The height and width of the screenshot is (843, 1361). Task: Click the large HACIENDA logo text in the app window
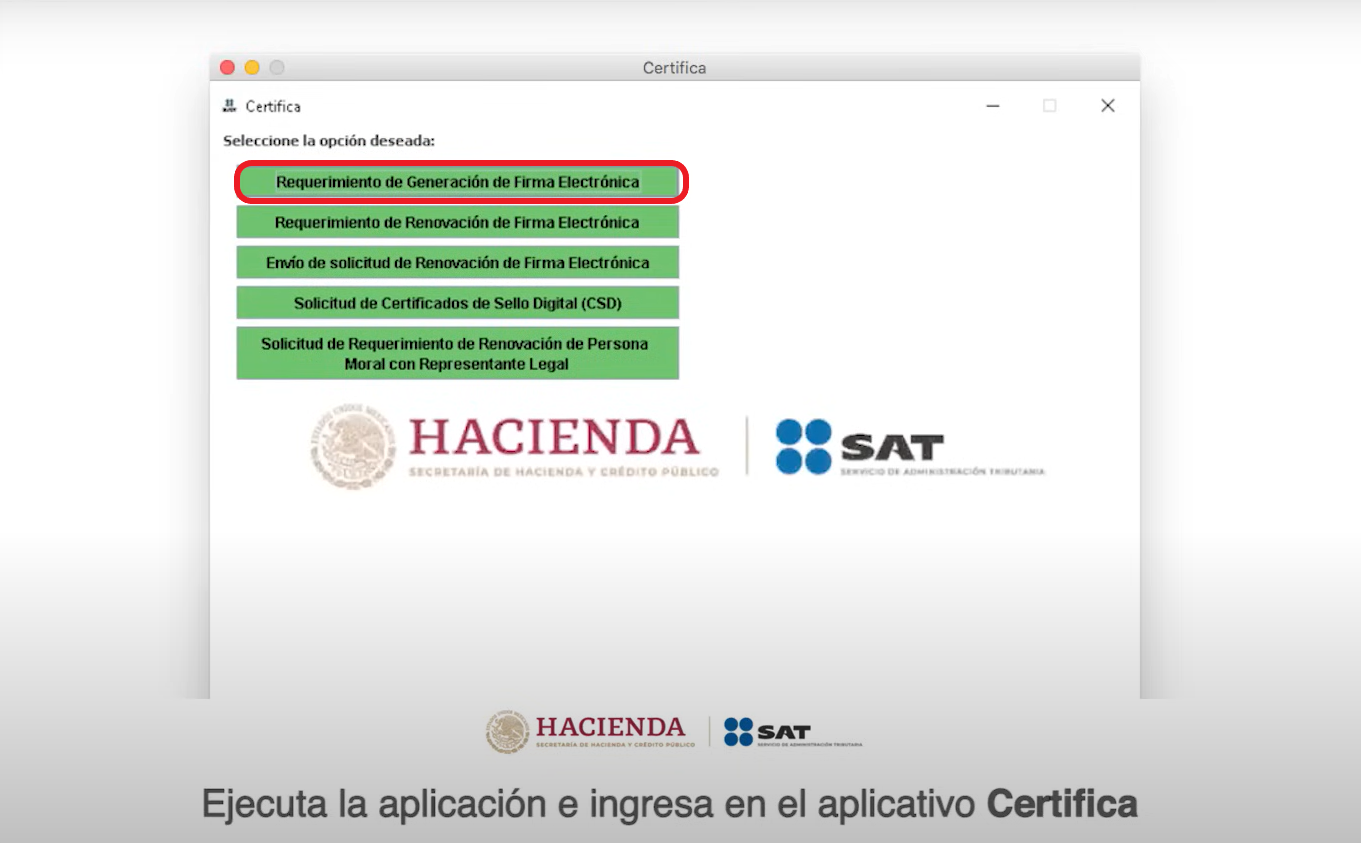tap(554, 438)
